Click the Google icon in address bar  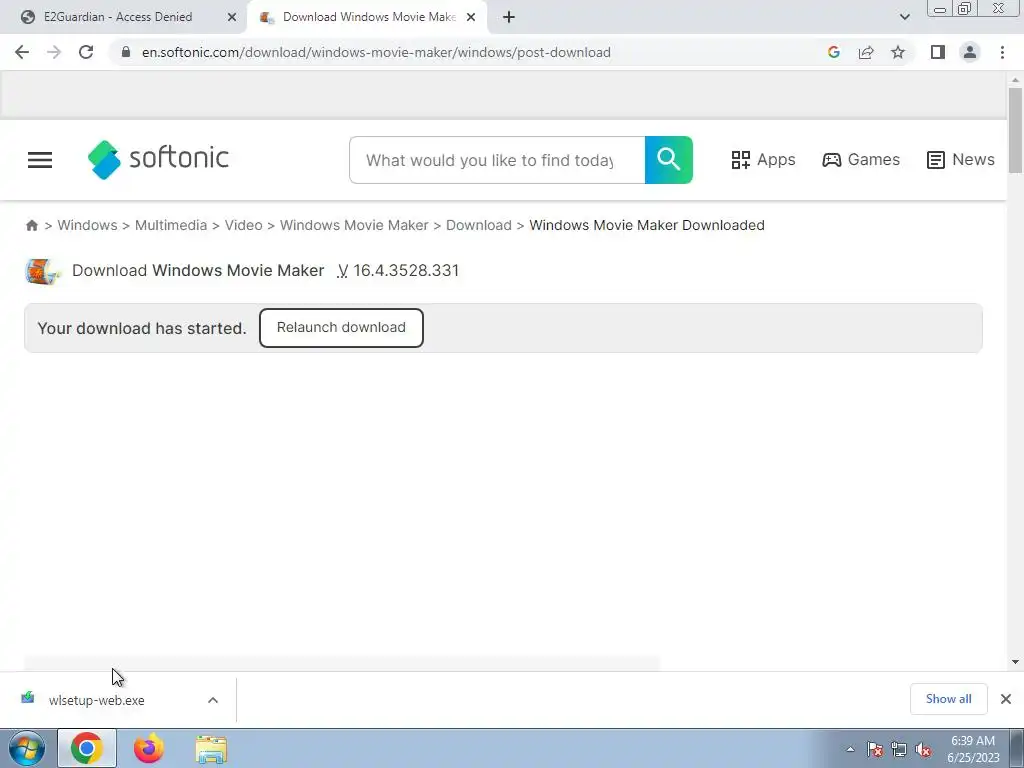coord(833,52)
